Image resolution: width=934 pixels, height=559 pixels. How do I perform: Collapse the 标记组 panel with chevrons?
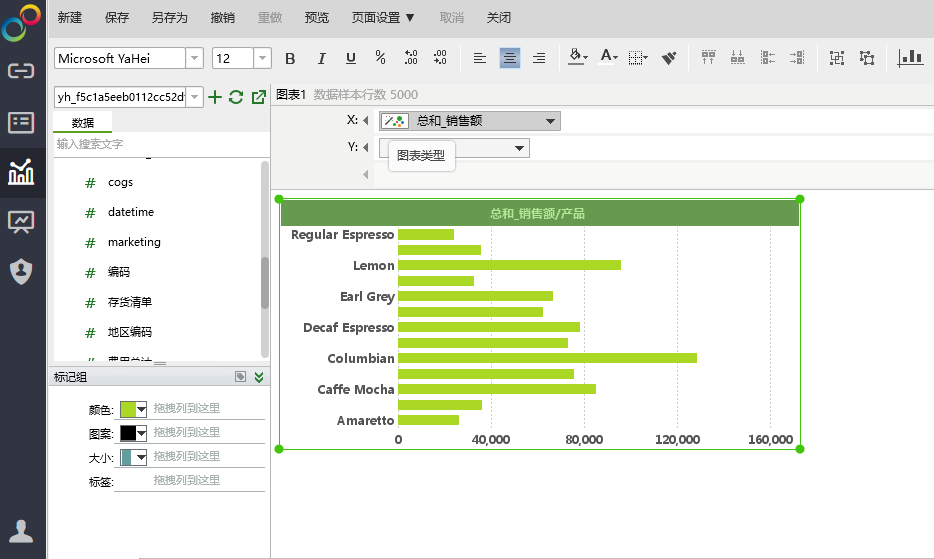tap(259, 377)
